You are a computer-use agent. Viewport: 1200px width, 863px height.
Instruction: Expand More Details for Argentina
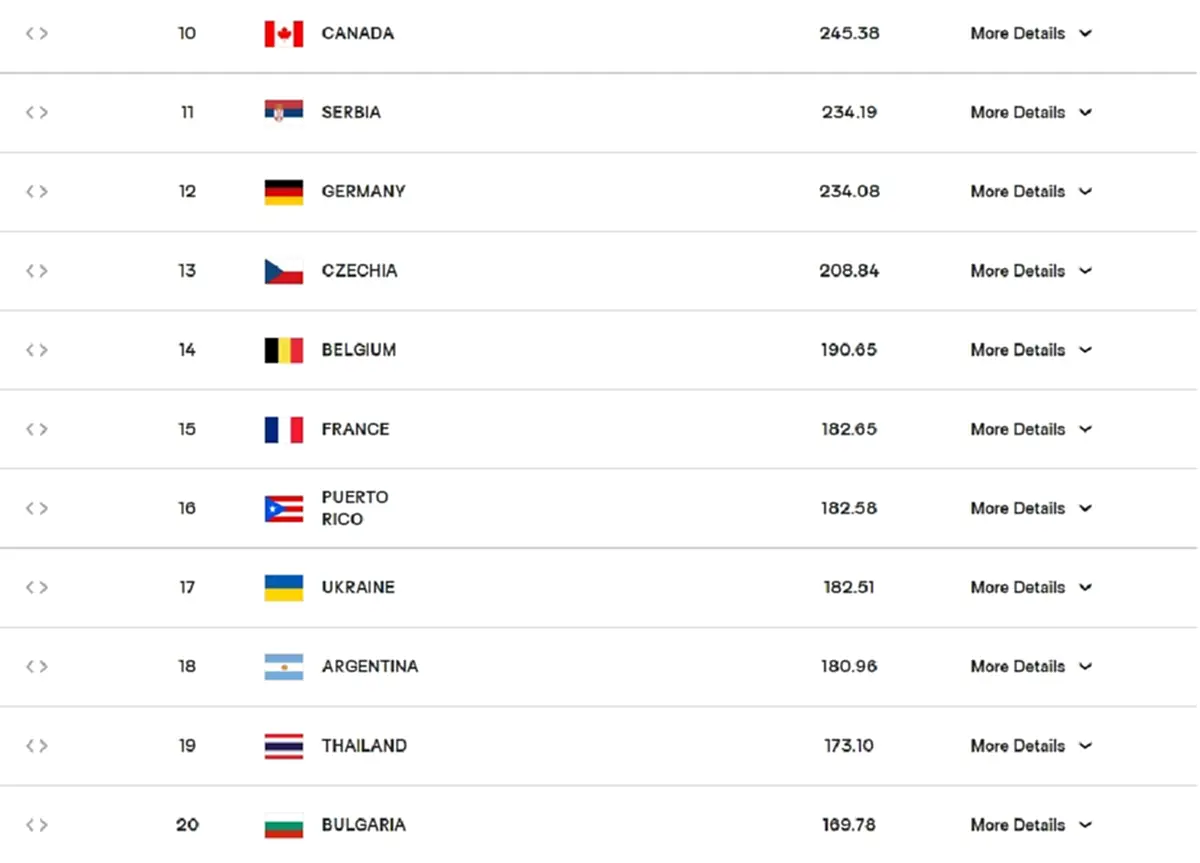click(1031, 666)
